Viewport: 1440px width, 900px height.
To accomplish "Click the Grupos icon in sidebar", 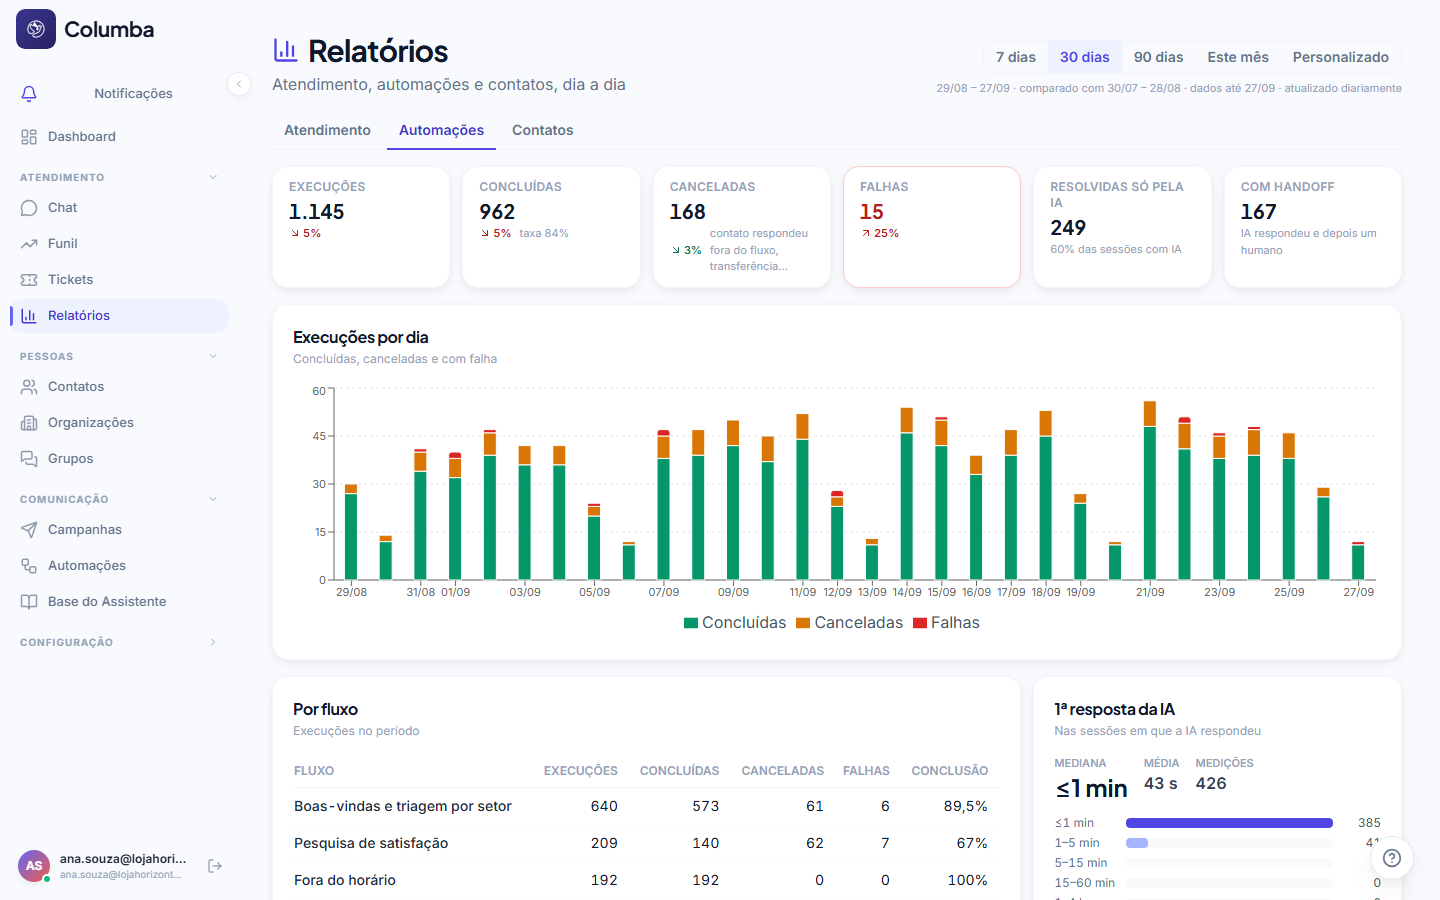I will click(29, 459).
